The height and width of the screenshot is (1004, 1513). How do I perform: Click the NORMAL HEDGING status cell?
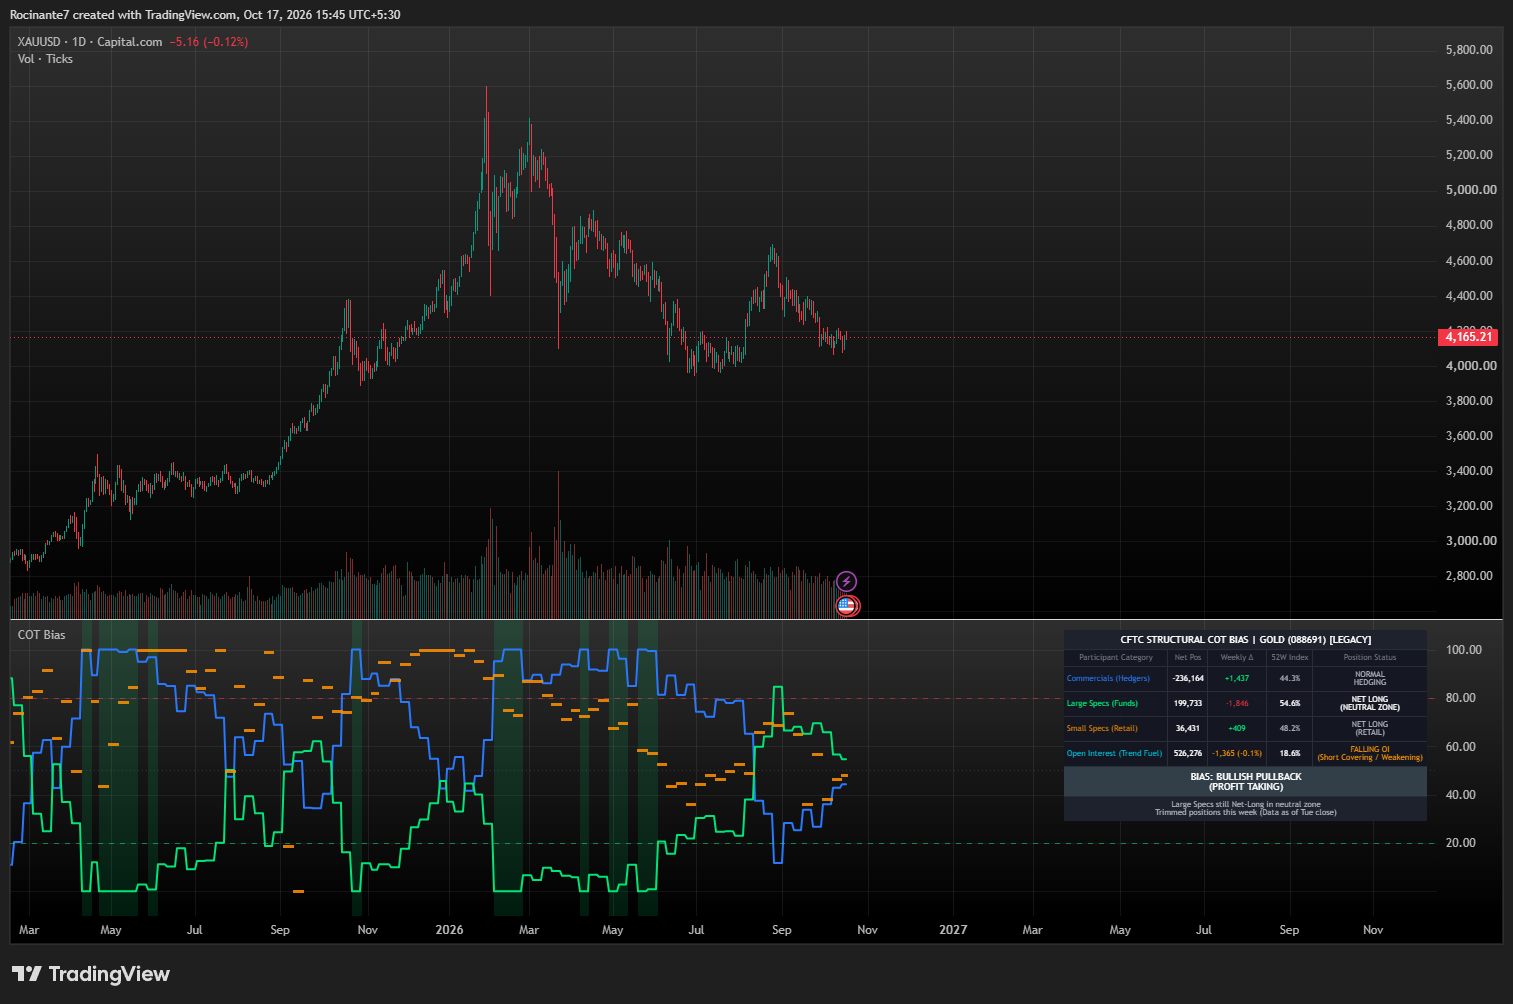(1370, 679)
